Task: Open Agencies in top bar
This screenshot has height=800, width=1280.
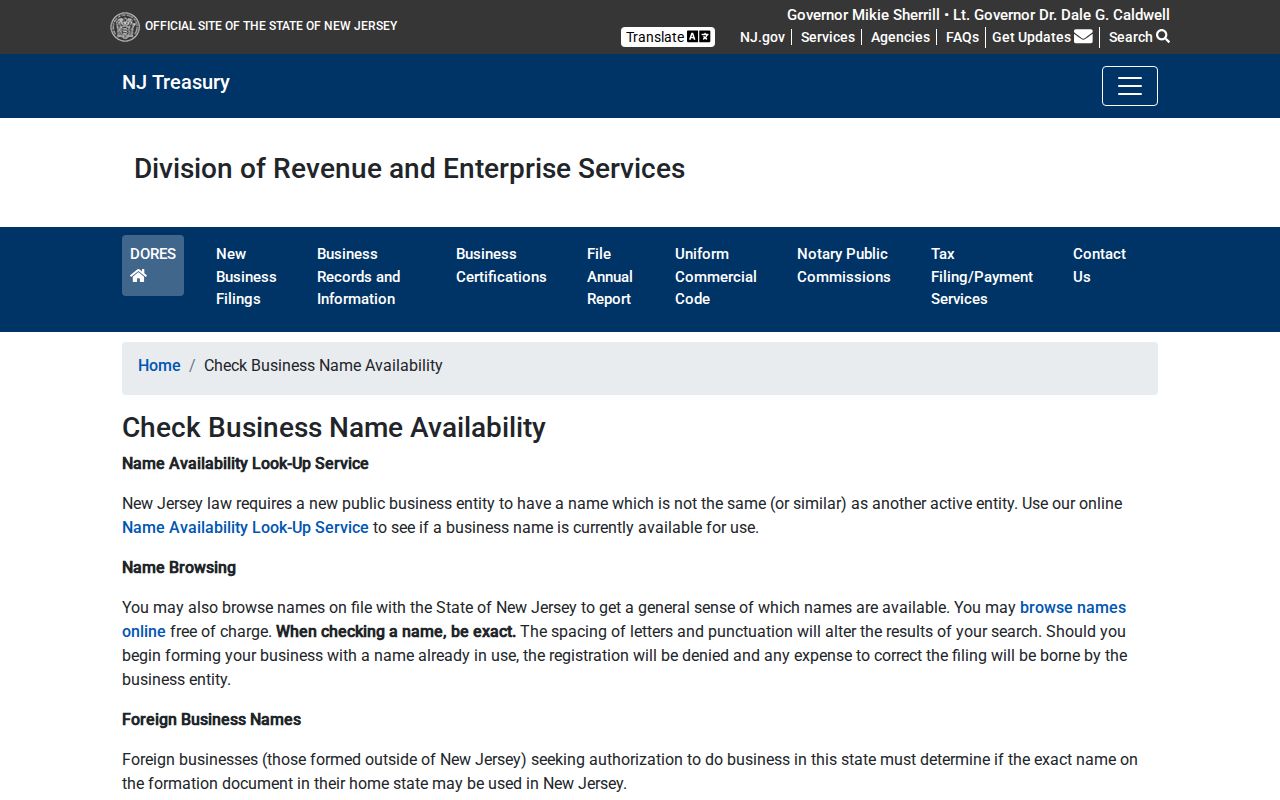Action: (900, 37)
